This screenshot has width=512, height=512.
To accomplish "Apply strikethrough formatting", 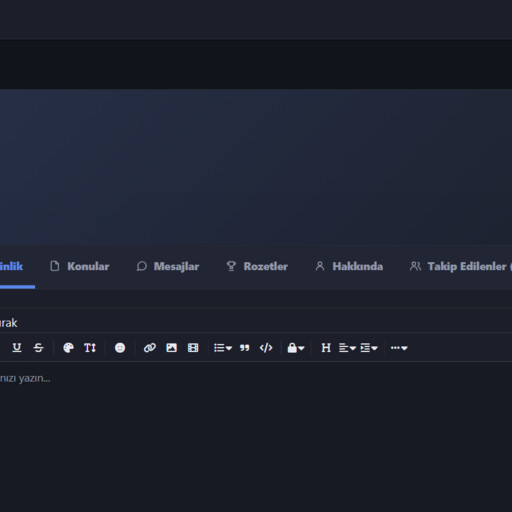I will click(38, 348).
